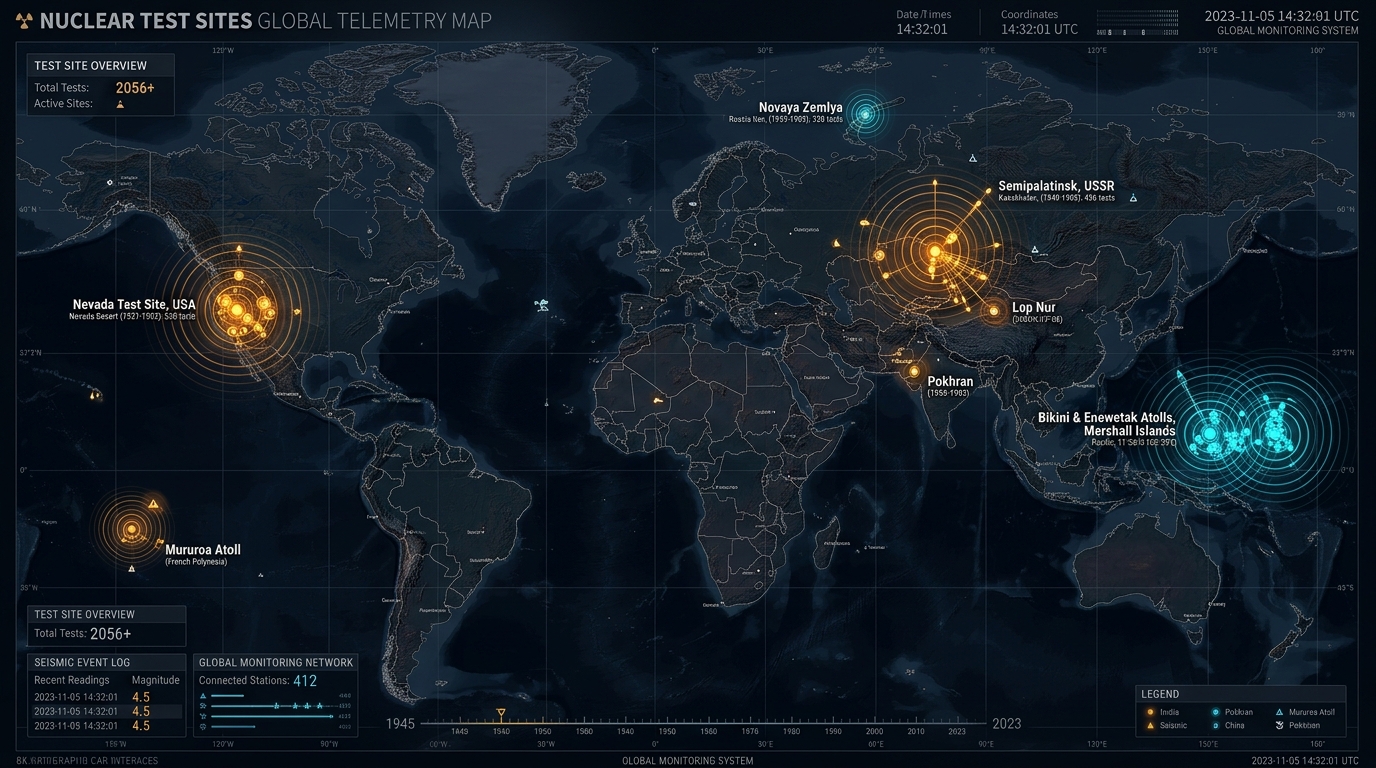Click the Magnitude column header

pyautogui.click(x=156, y=680)
